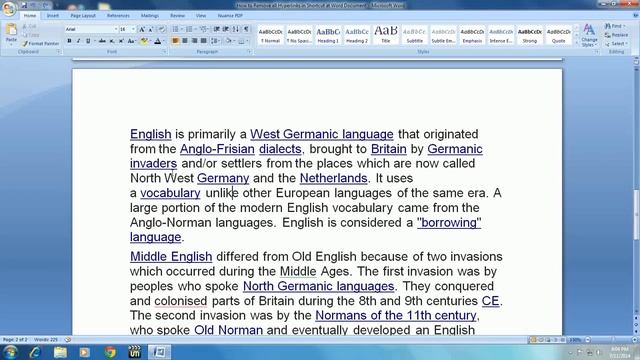640x360 pixels.
Task: Open the Line Spacing dropdown
Action: [215, 41]
